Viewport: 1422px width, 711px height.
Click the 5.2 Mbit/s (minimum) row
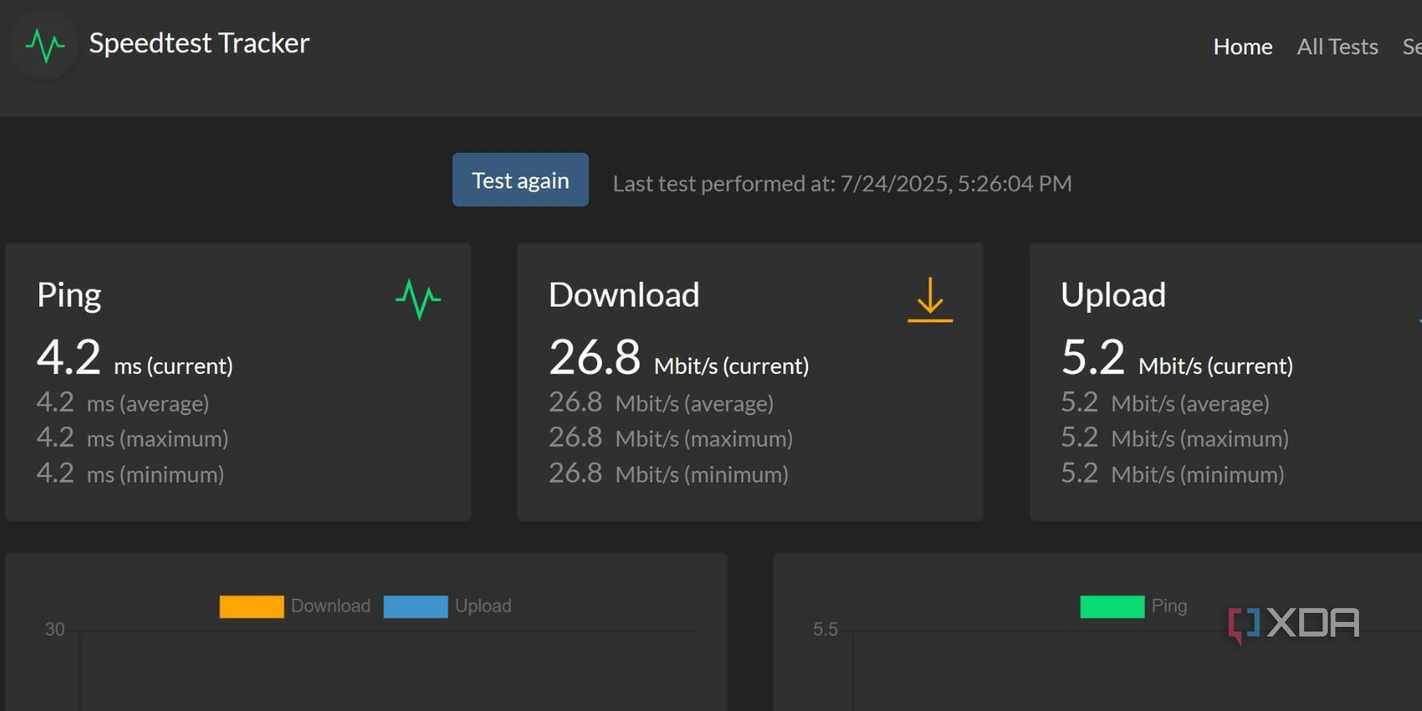(x=1173, y=474)
